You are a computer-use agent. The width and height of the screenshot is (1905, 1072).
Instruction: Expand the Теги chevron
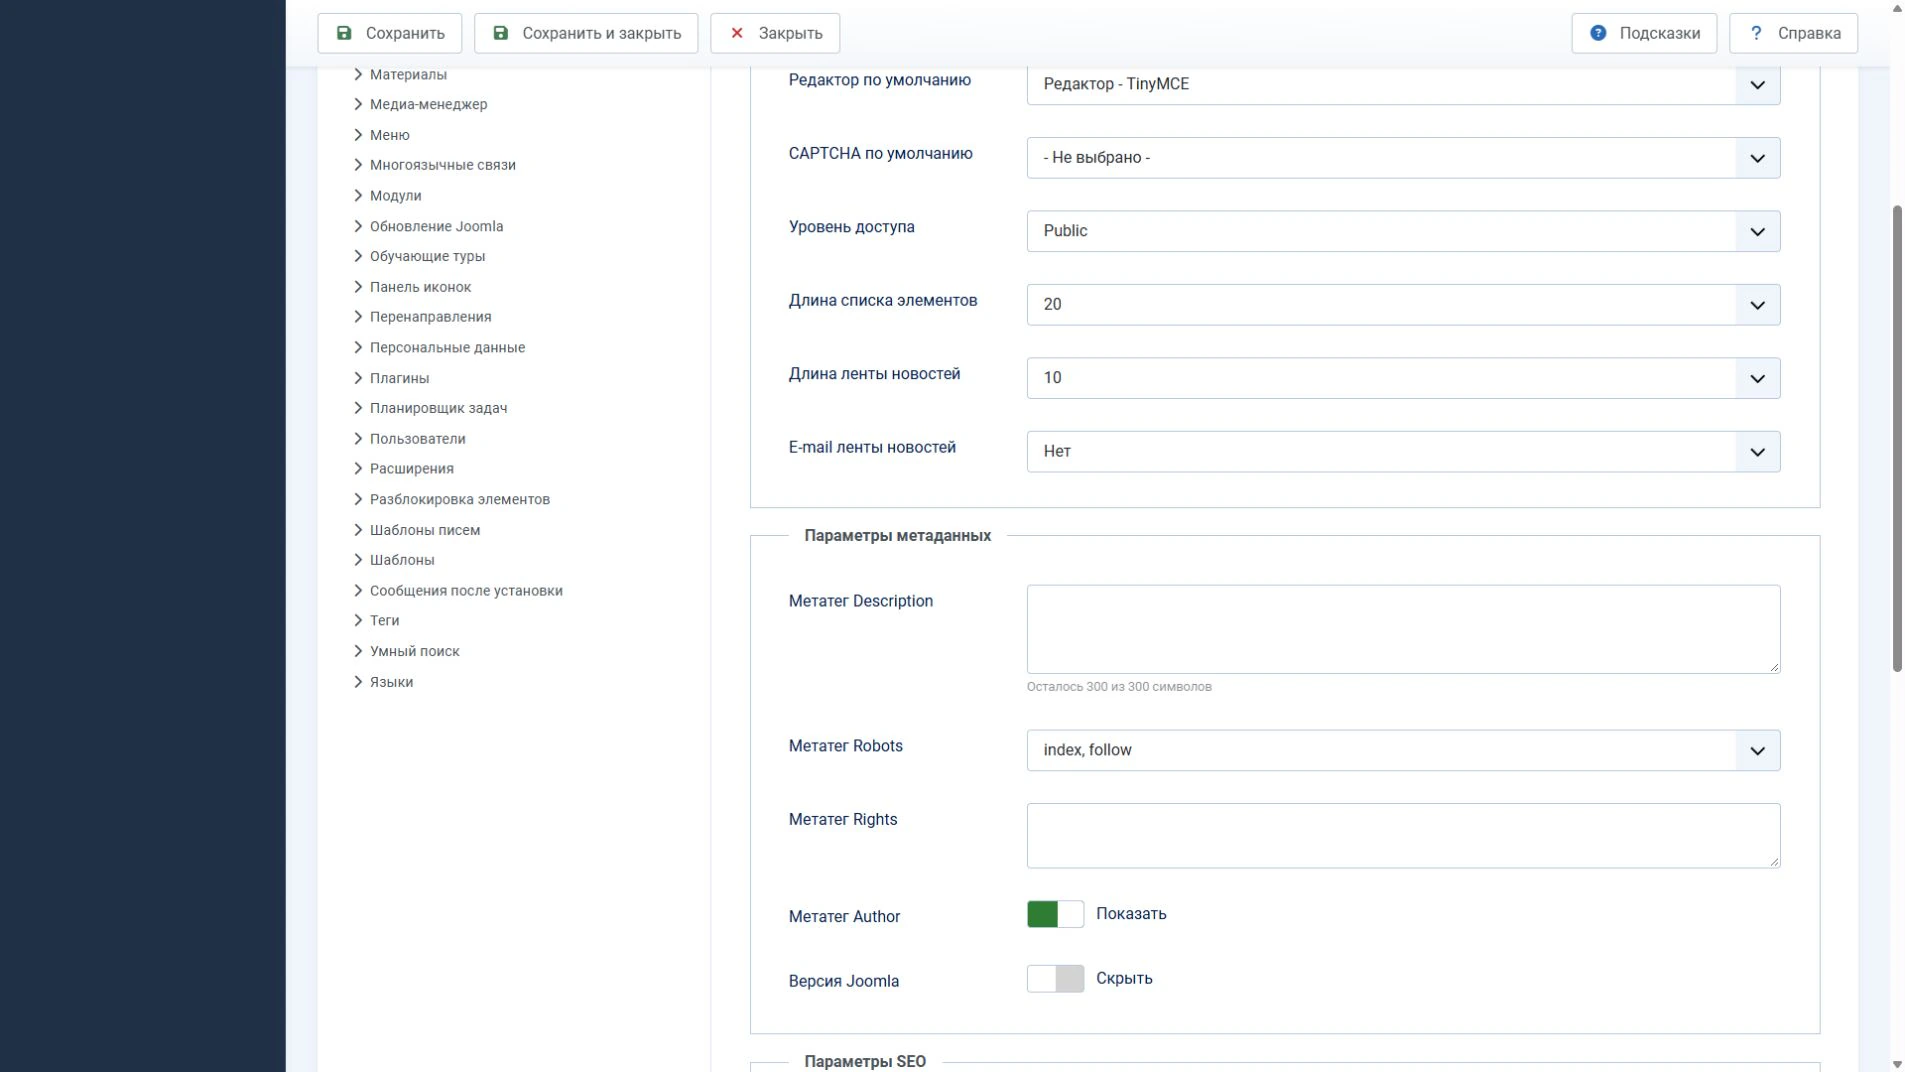pos(358,621)
